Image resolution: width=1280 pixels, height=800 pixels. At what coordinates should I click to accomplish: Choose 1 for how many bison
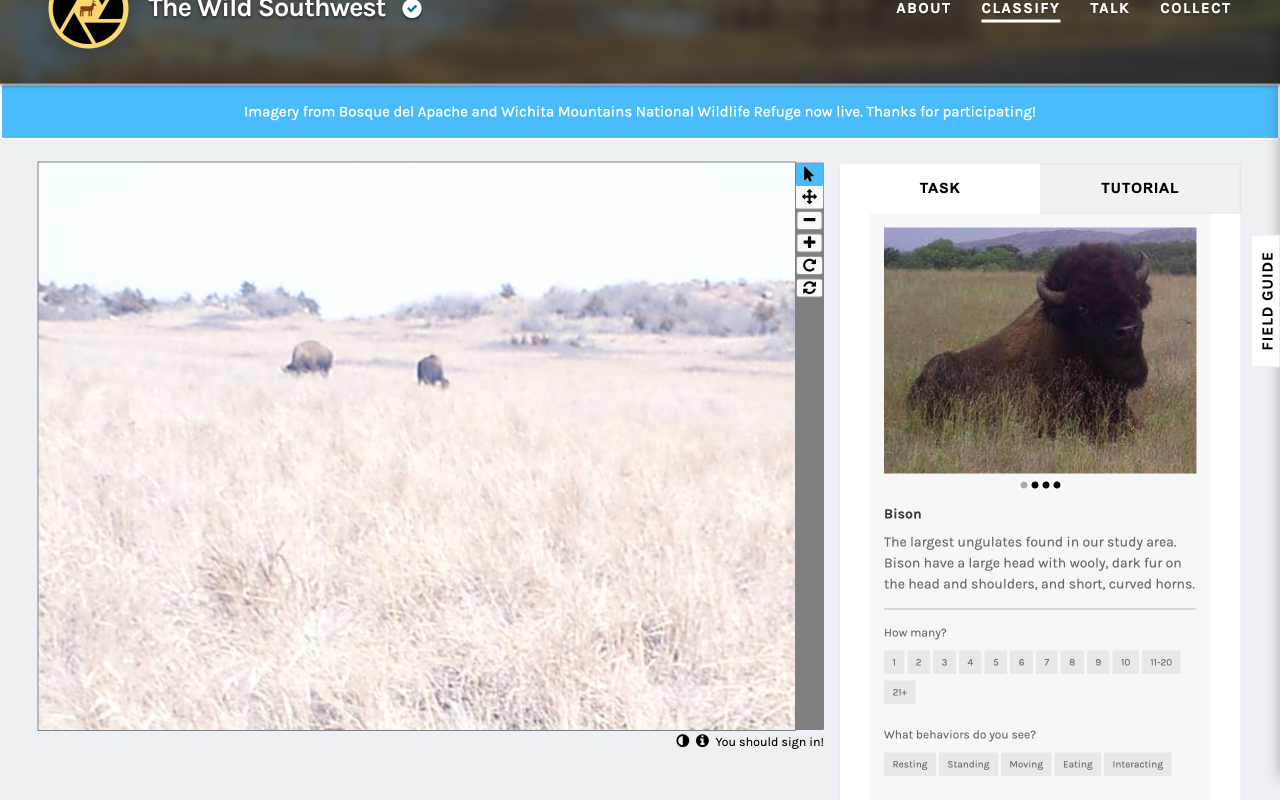pyautogui.click(x=894, y=662)
